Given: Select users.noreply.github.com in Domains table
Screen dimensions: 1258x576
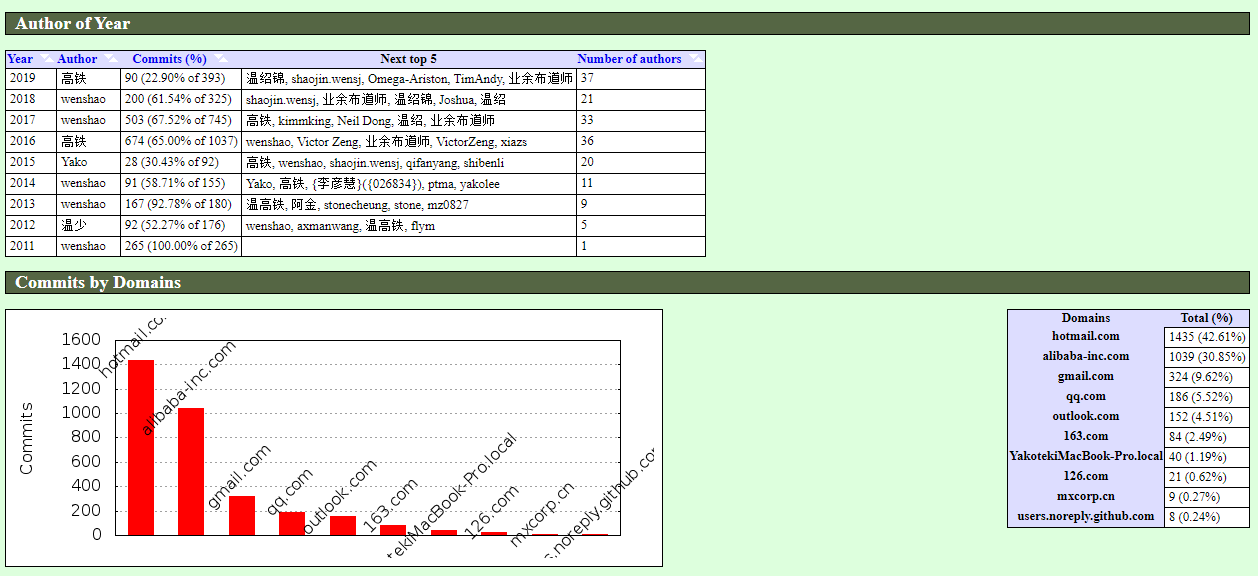Looking at the screenshot, I should pos(1085,517).
